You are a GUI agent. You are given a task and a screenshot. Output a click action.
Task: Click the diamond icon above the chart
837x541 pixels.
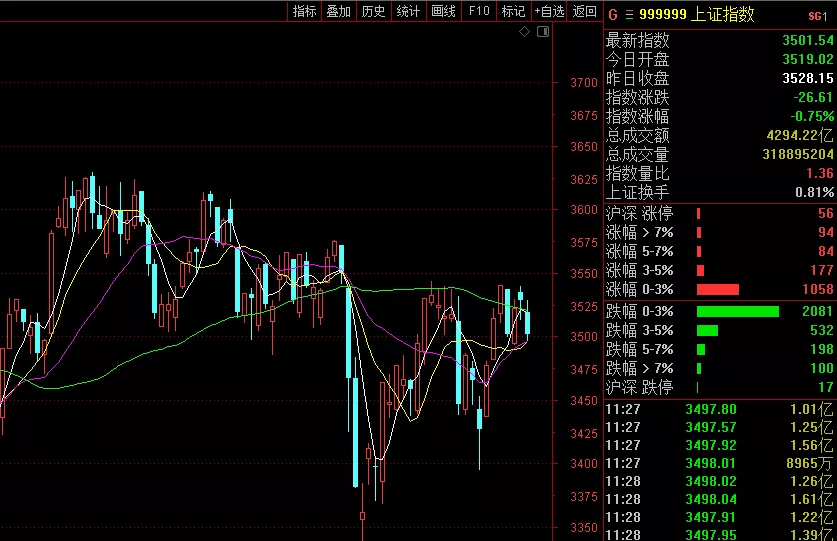524,32
